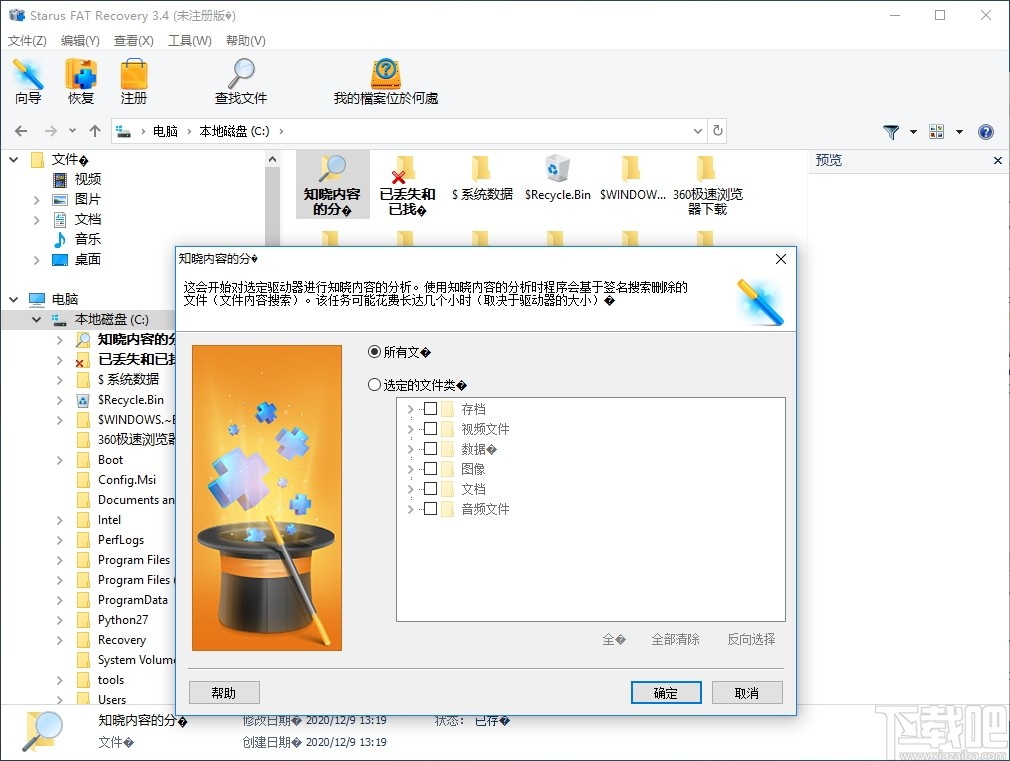Select 桌面 in the sidebar tree
Viewport: 1010px width, 761px height.
point(88,259)
